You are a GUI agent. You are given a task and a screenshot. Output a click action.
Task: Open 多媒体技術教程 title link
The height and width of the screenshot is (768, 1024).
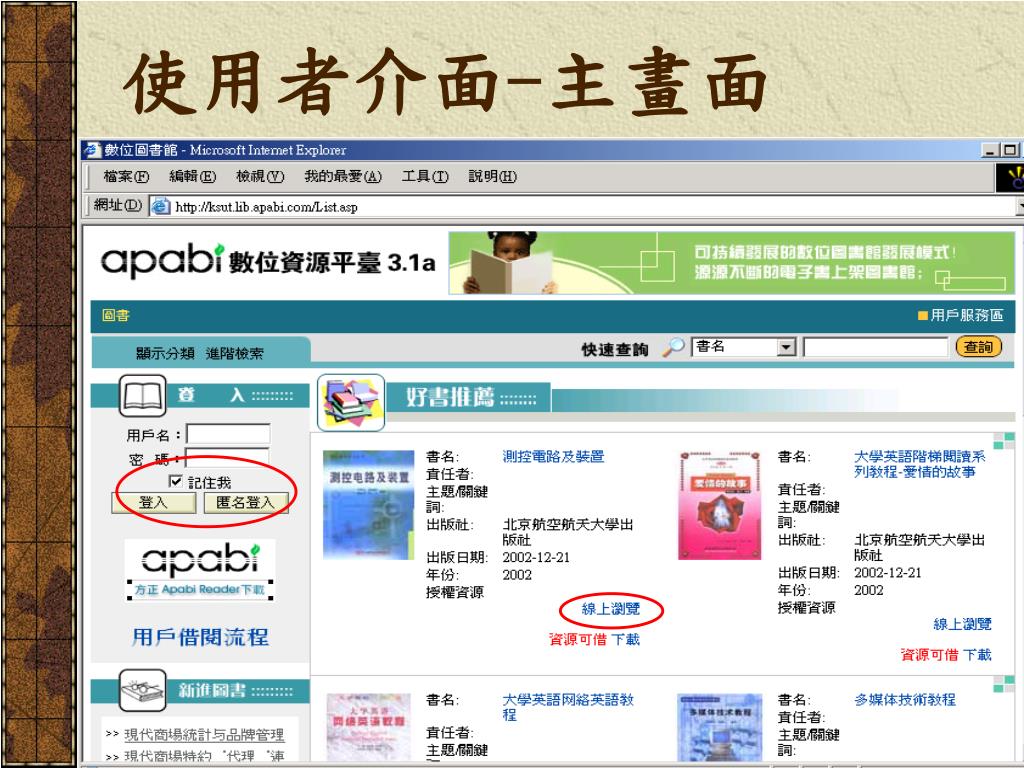[x=904, y=700]
